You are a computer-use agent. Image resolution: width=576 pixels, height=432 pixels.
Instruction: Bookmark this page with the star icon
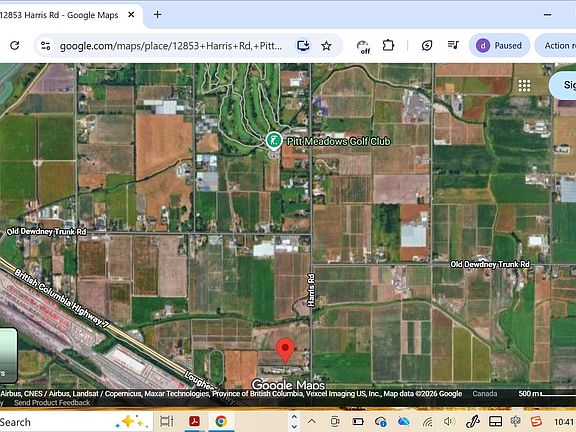point(326,46)
